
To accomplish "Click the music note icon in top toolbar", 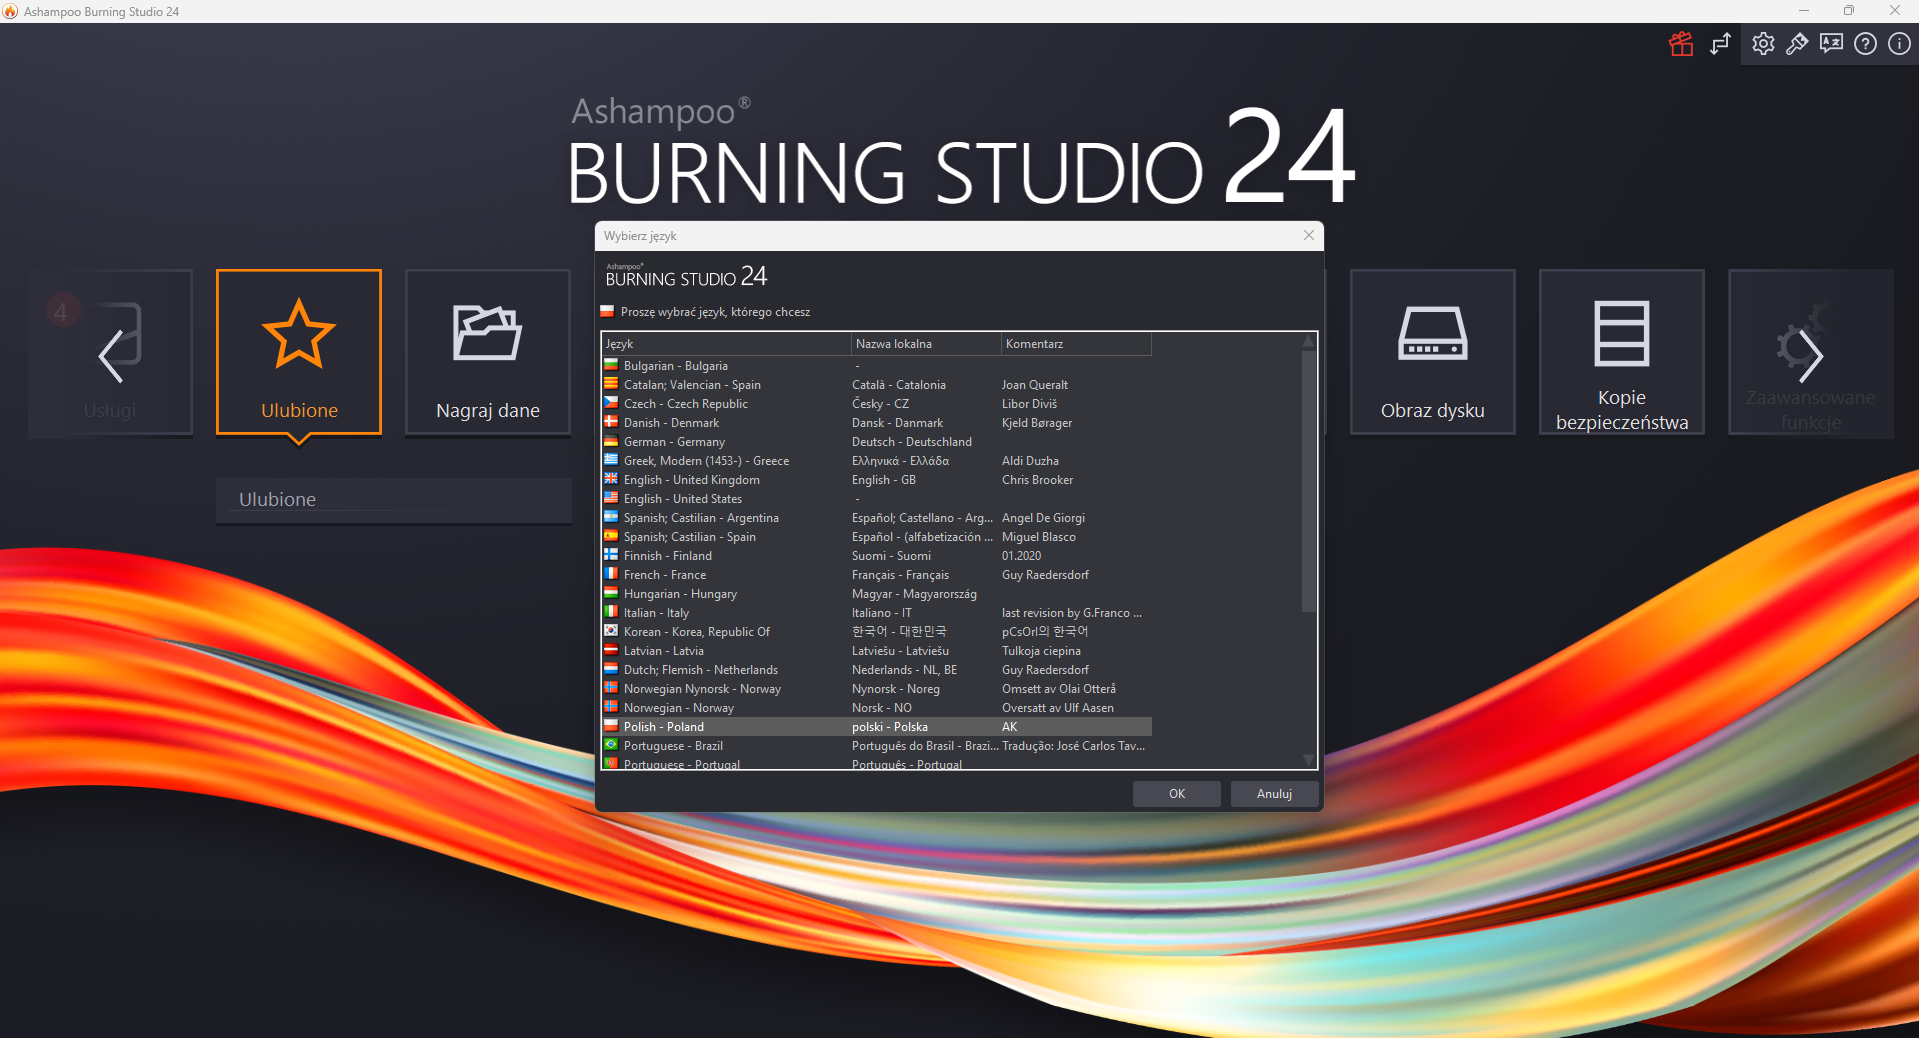I will 1720,44.
